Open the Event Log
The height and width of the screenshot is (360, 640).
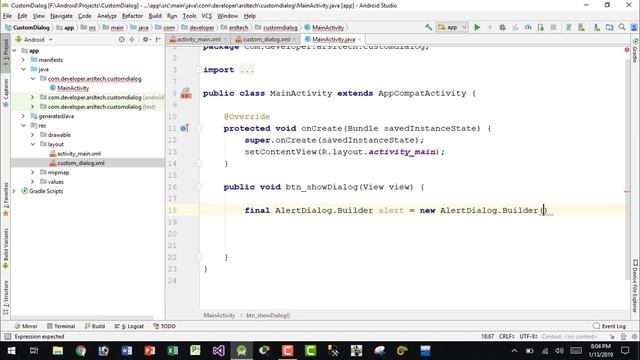point(609,326)
